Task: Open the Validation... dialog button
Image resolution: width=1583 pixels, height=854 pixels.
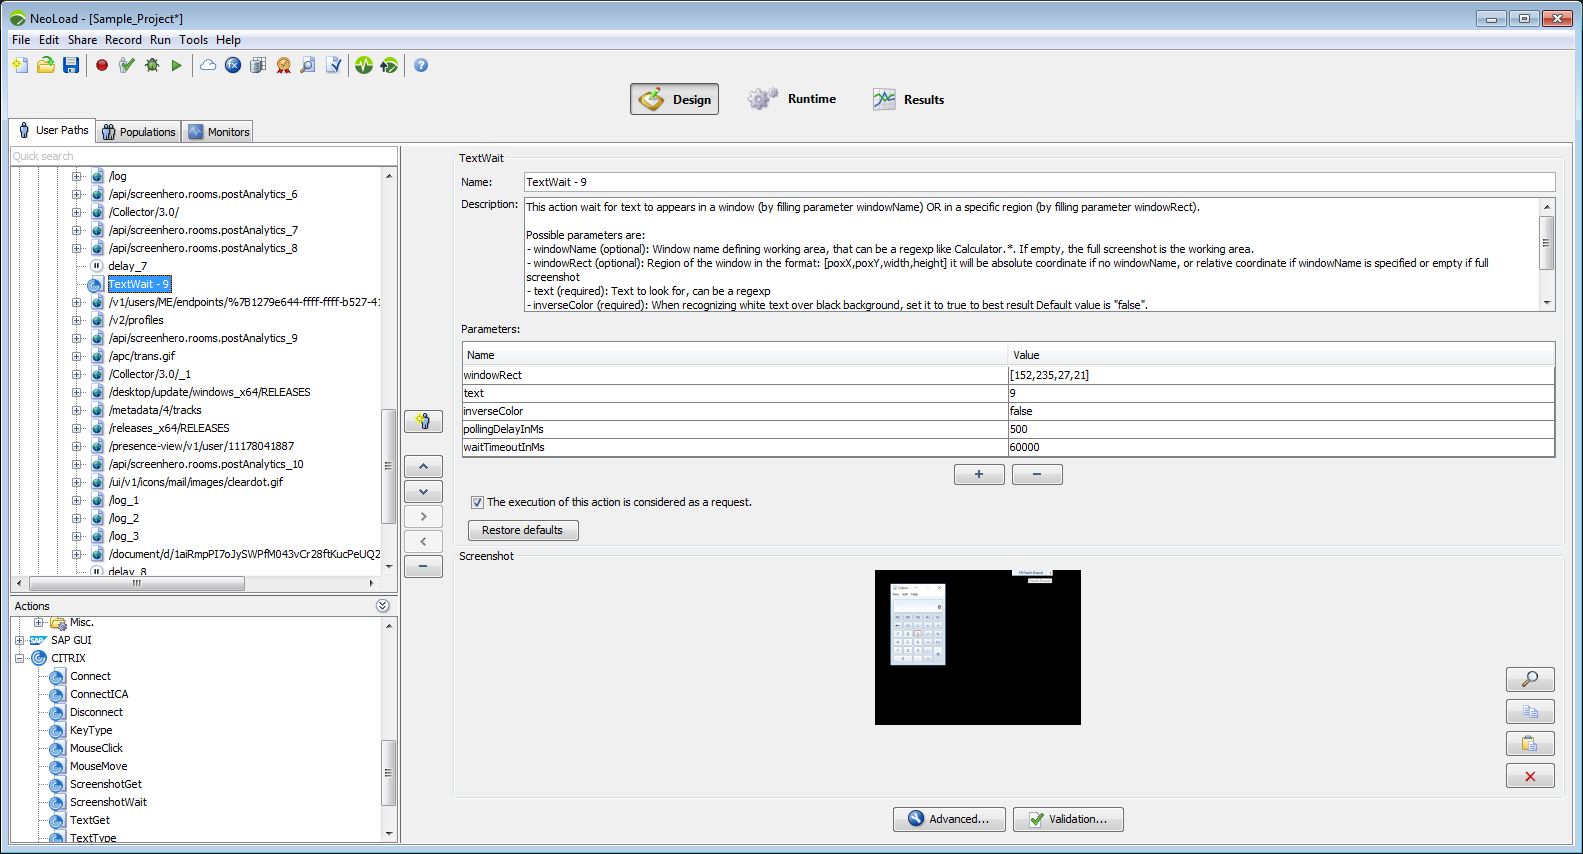Action: click(1067, 819)
